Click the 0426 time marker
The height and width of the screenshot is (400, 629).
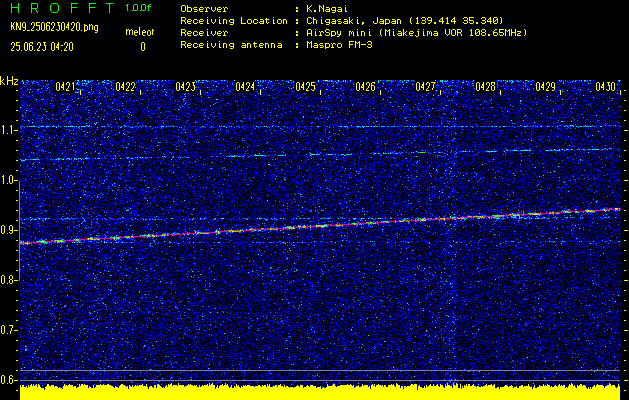(x=365, y=86)
